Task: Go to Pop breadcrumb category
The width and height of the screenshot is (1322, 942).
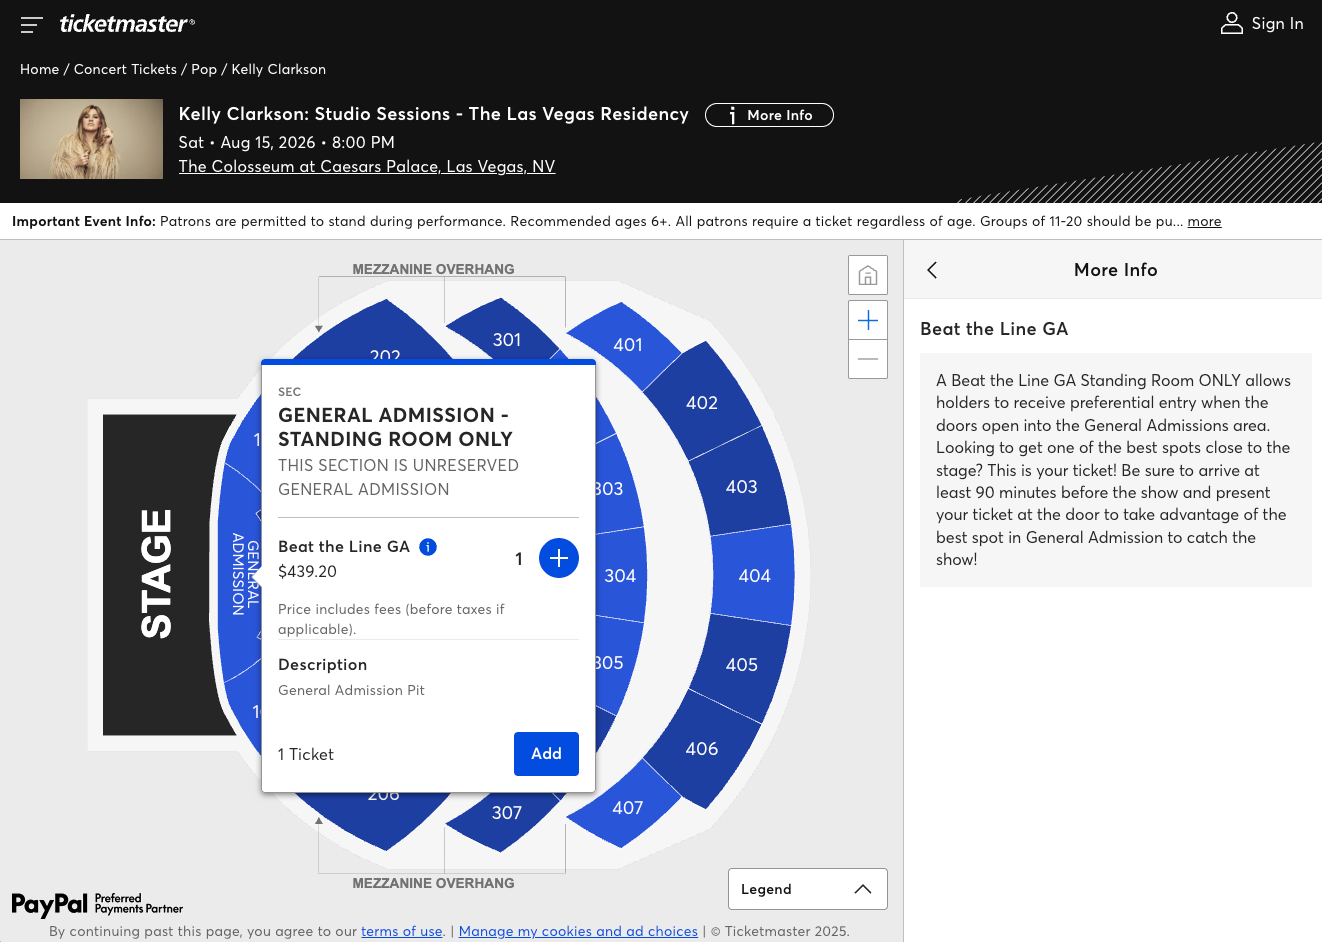Action: click(x=204, y=69)
